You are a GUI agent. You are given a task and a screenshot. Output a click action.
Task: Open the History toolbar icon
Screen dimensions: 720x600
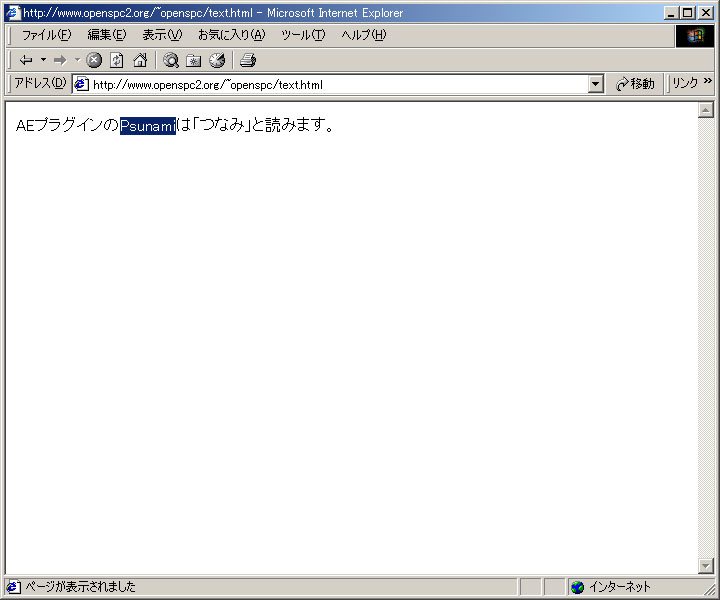pyautogui.click(x=217, y=60)
